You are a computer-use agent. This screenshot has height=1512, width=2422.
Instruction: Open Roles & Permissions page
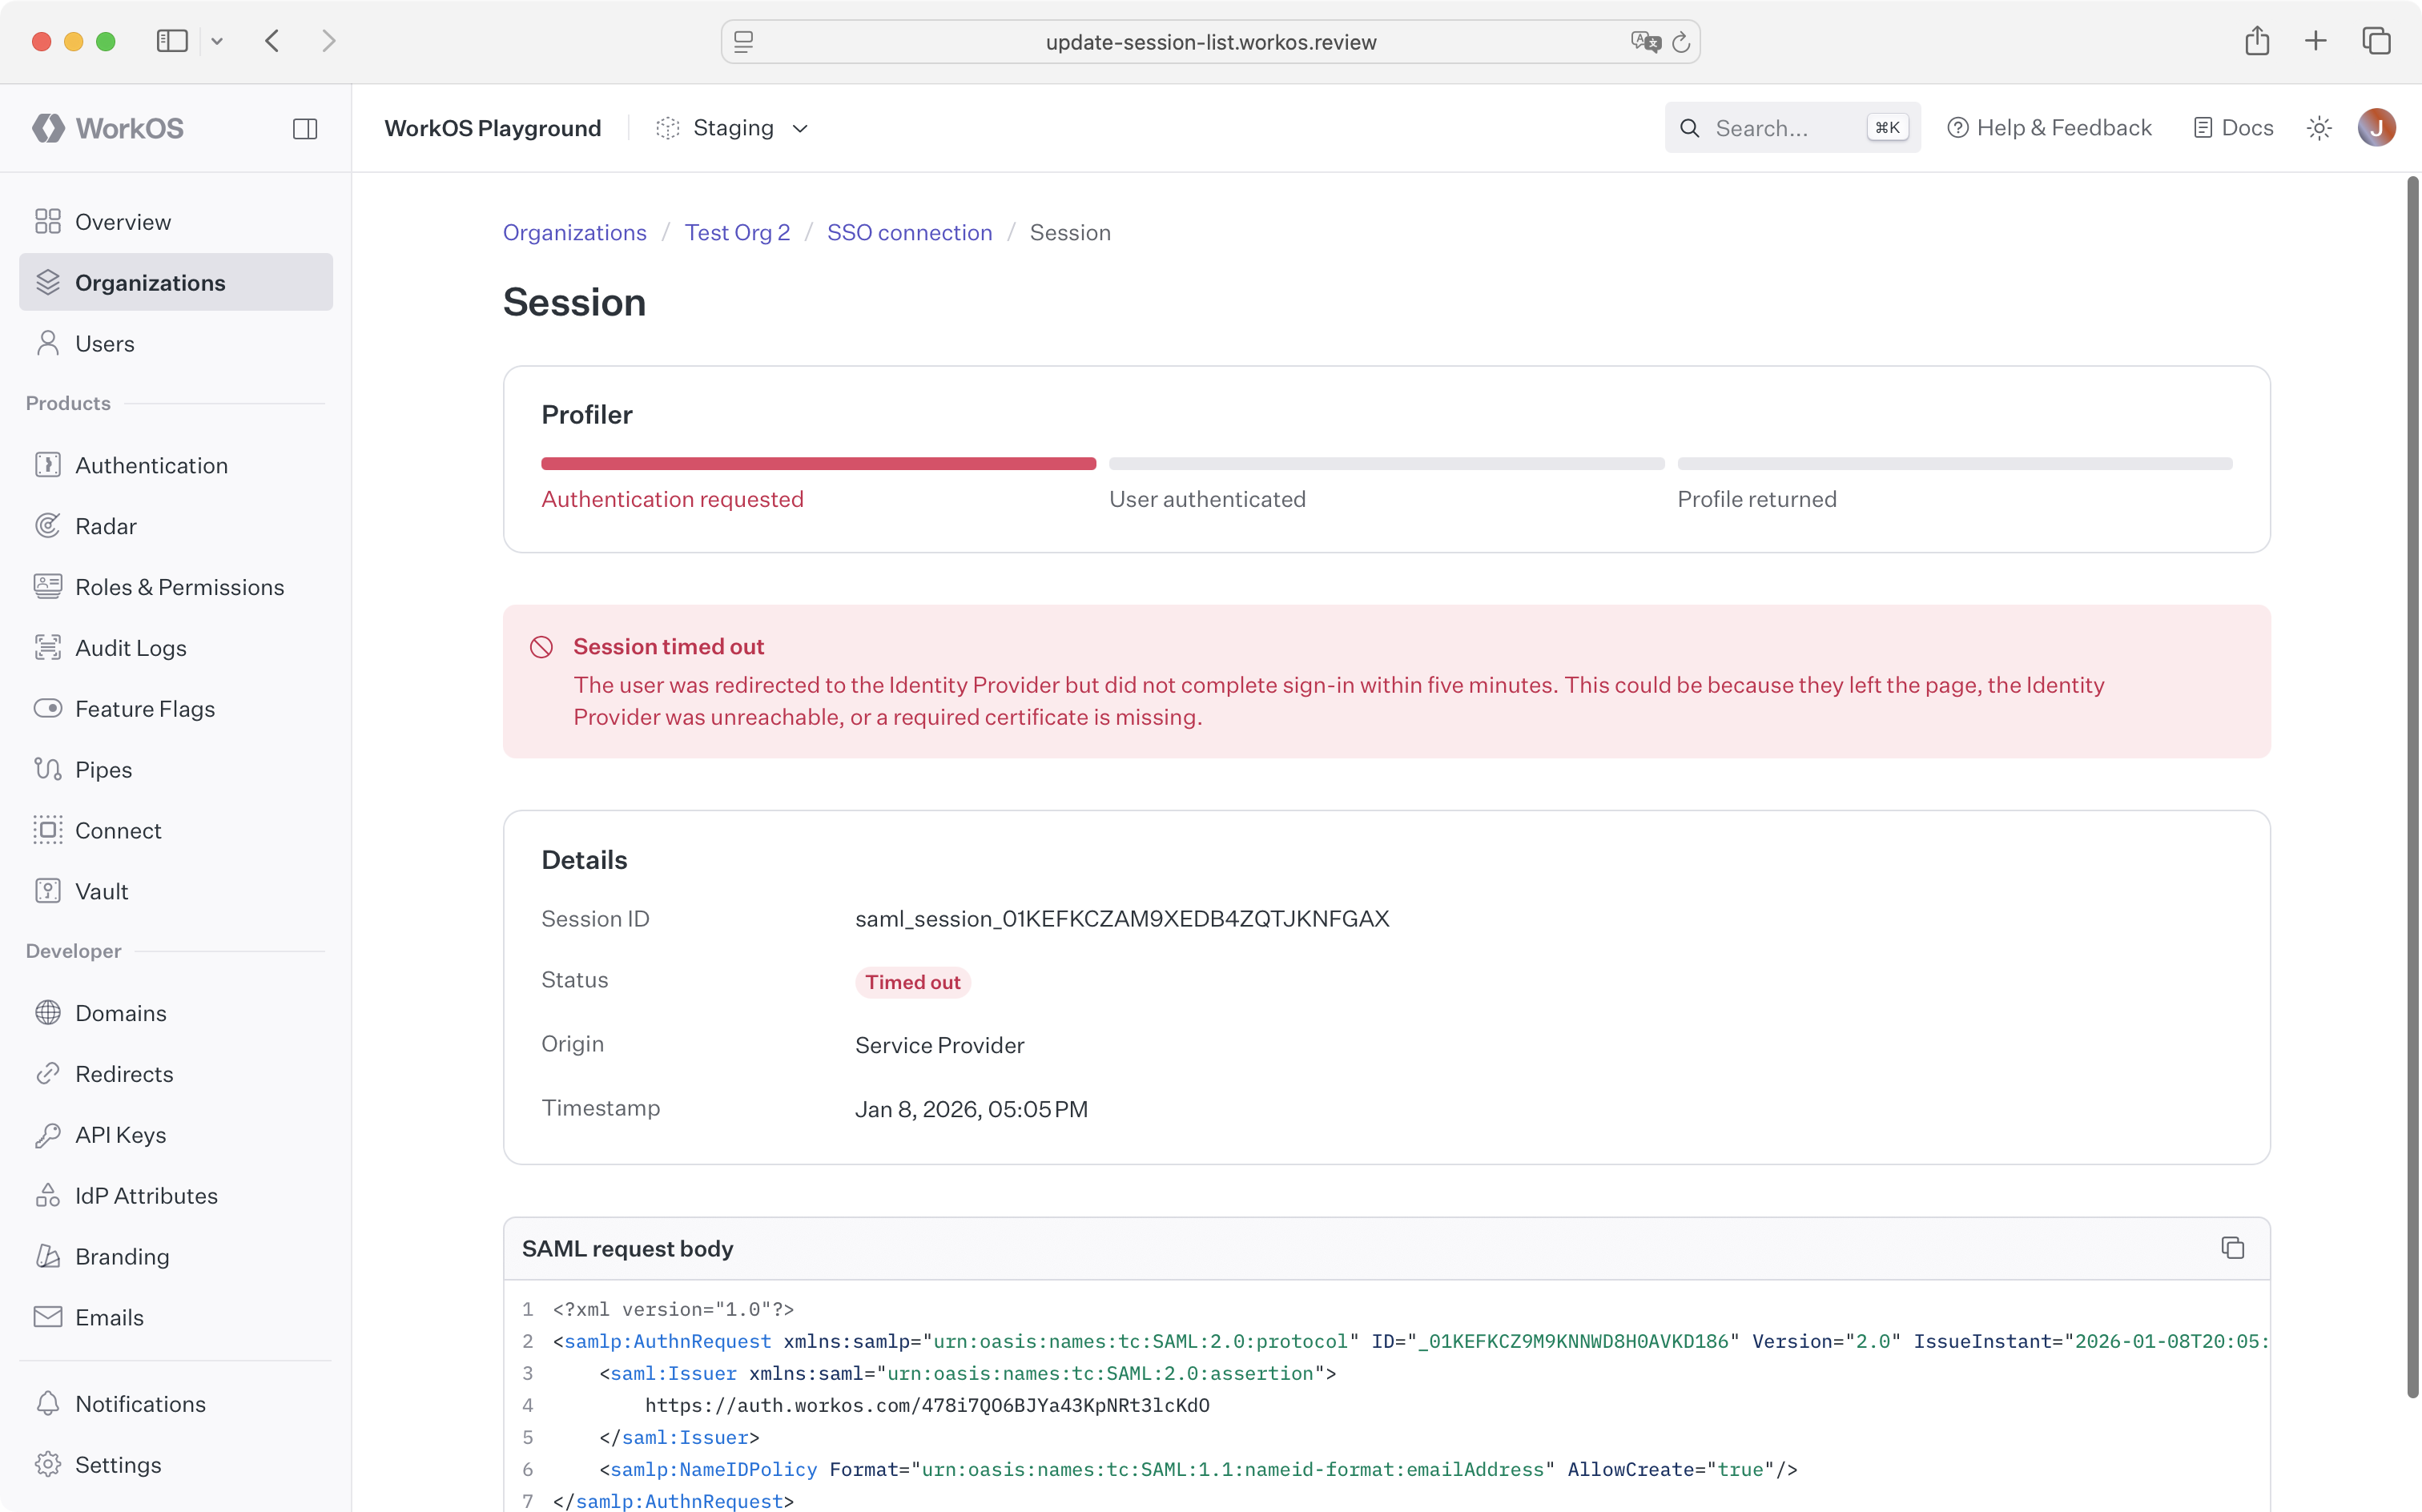180,587
